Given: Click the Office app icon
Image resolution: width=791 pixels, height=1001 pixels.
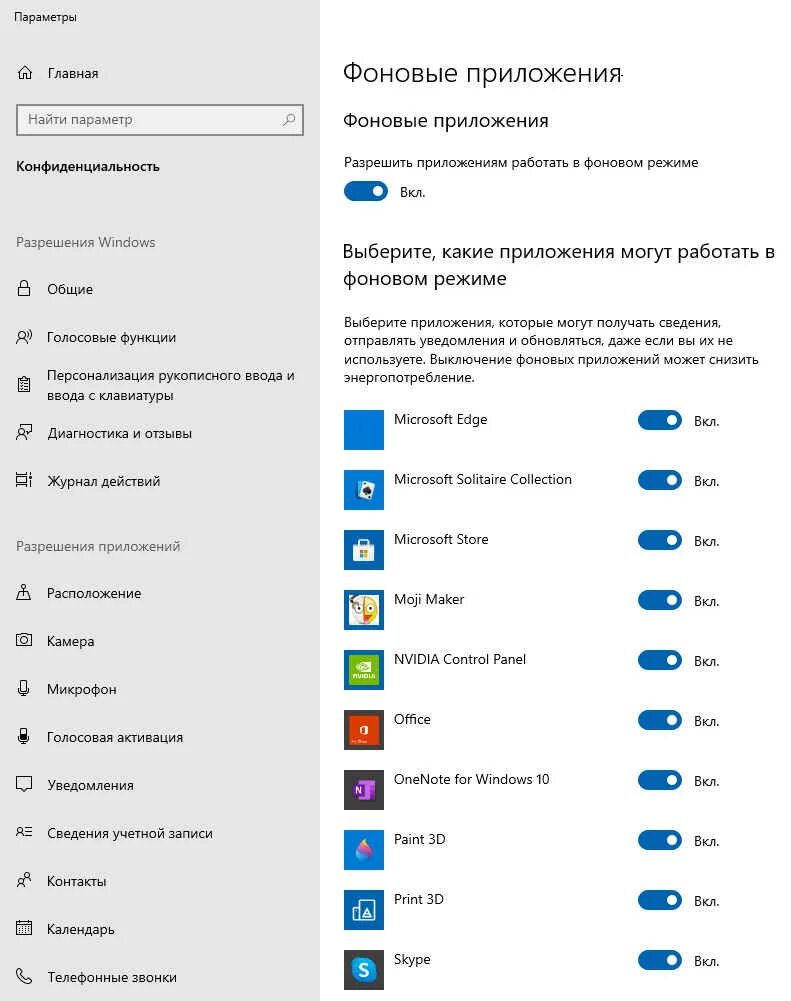Looking at the screenshot, I should click(x=364, y=730).
